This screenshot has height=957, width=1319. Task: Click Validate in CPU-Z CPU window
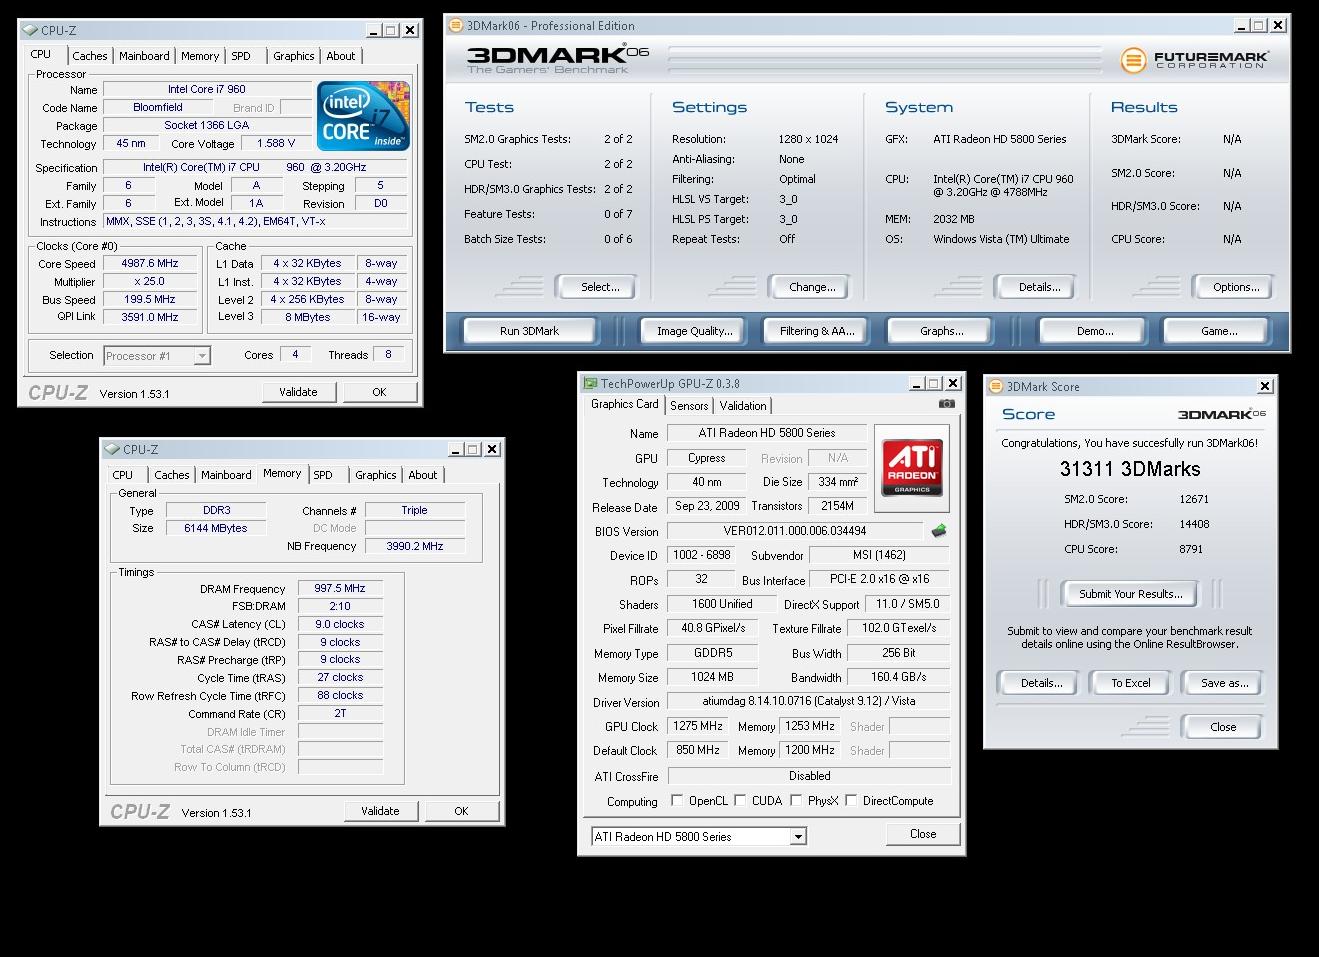(298, 392)
